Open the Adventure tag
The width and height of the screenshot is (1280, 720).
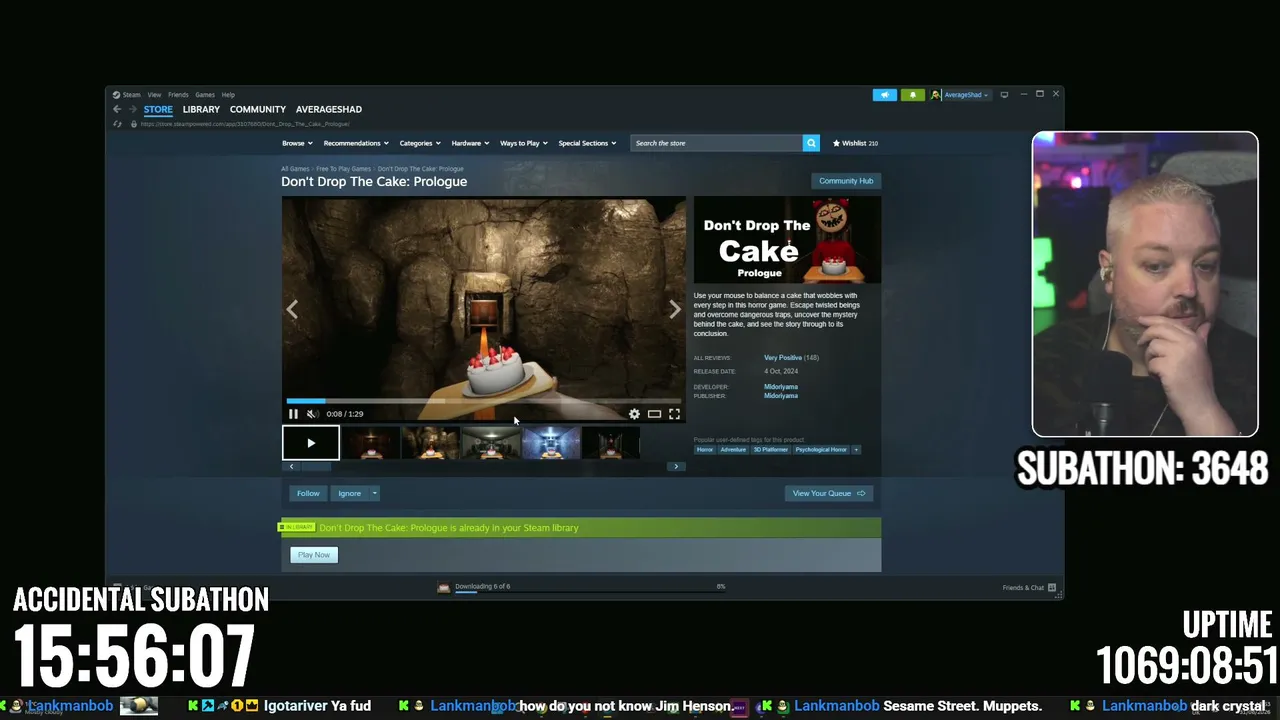[x=733, y=449]
